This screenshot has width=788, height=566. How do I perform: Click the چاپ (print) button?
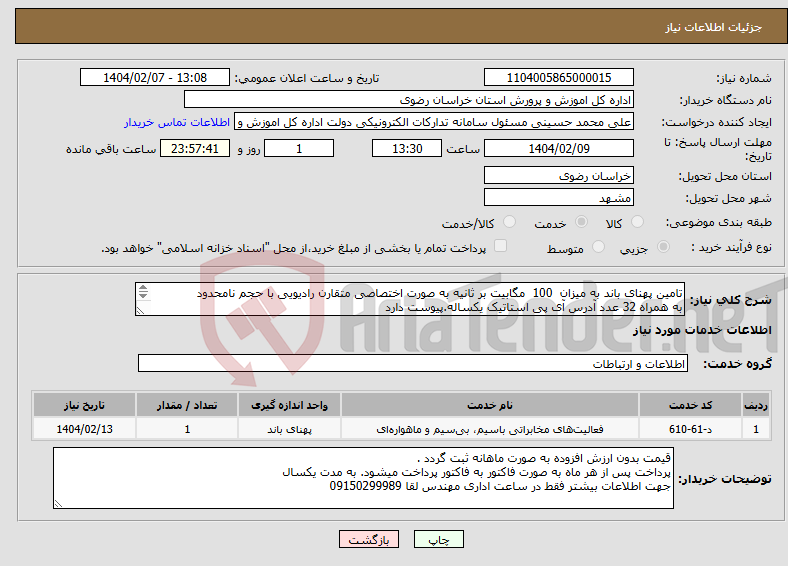pos(438,539)
